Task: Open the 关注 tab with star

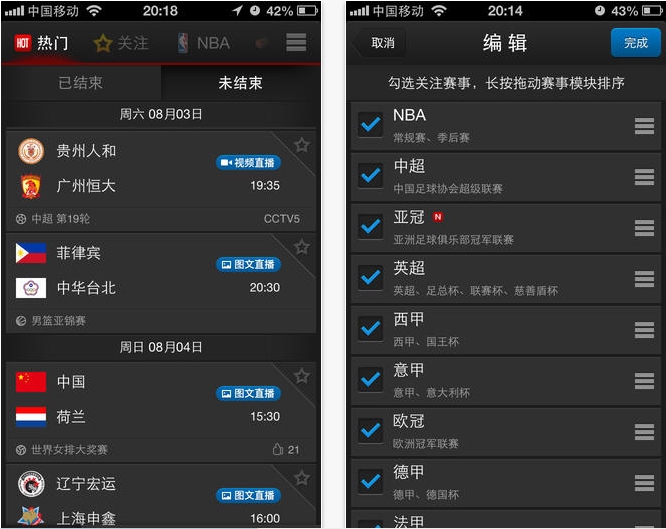Action: tap(121, 43)
